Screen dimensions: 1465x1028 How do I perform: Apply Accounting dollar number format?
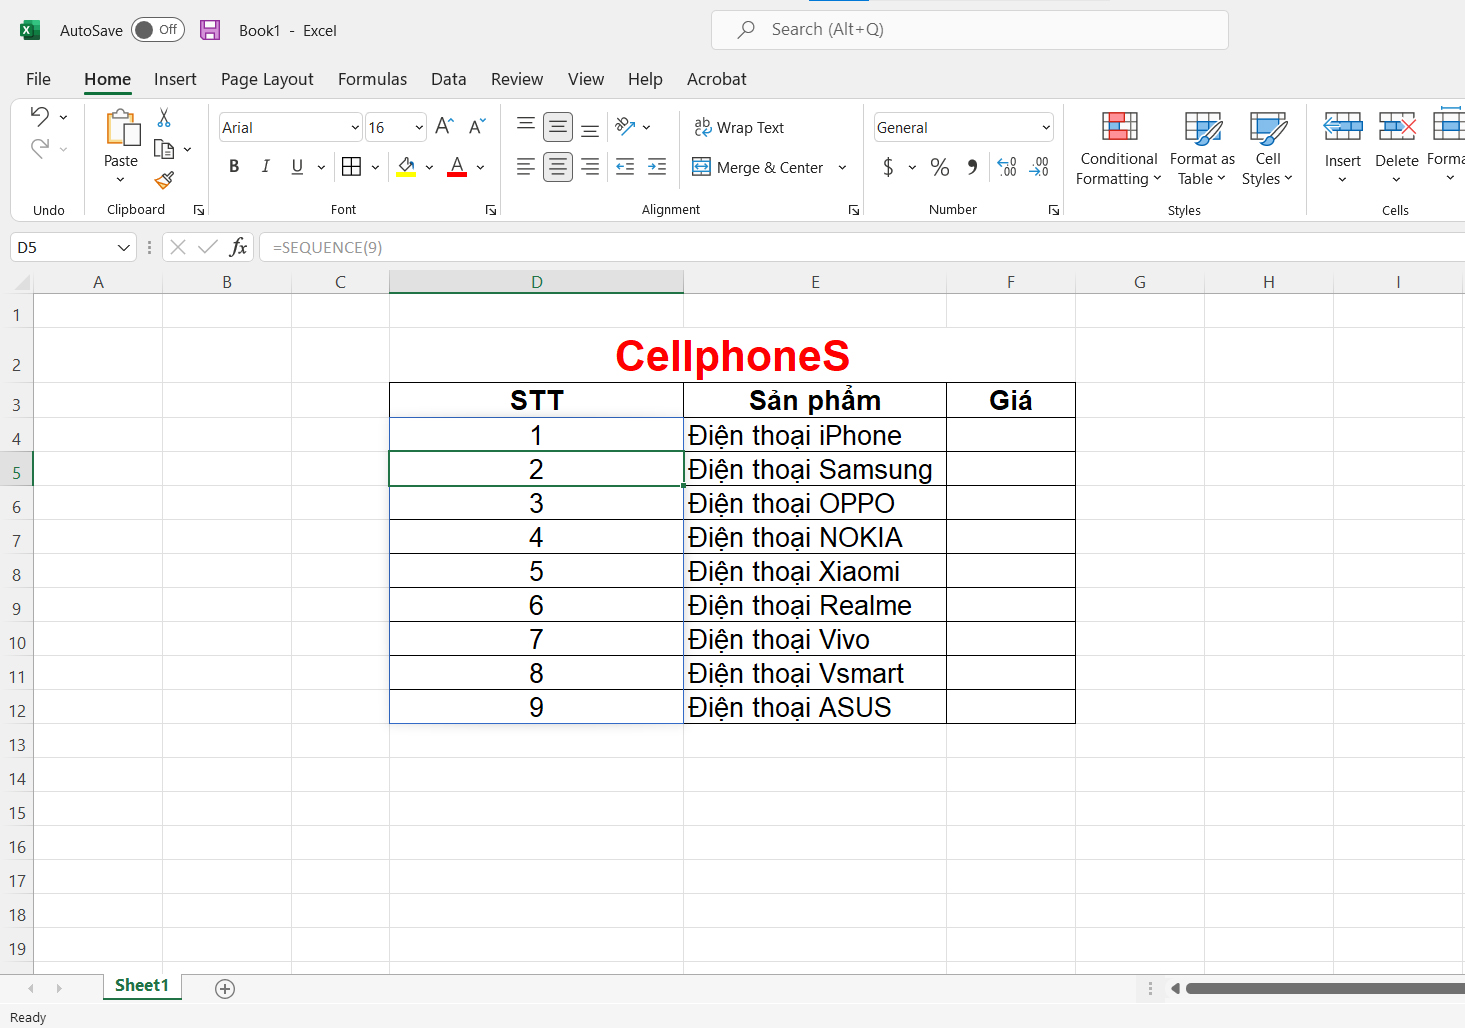coord(888,167)
